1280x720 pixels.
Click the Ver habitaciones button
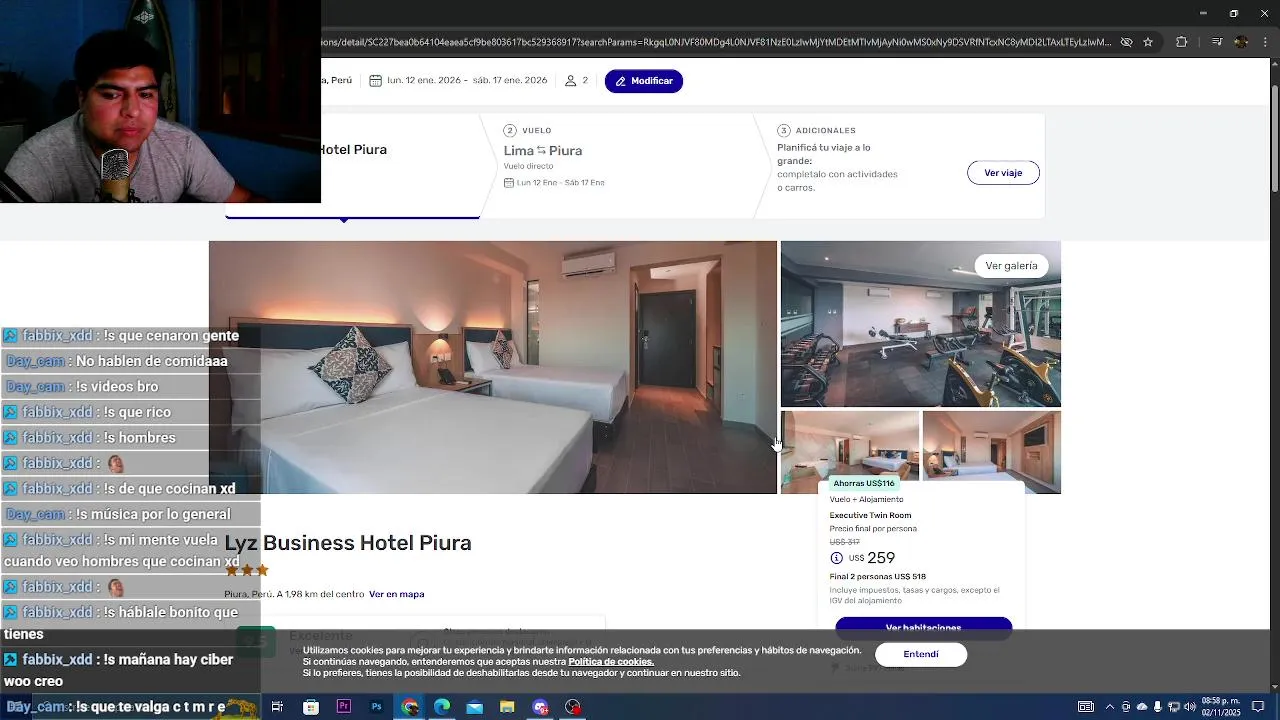[x=923, y=626]
